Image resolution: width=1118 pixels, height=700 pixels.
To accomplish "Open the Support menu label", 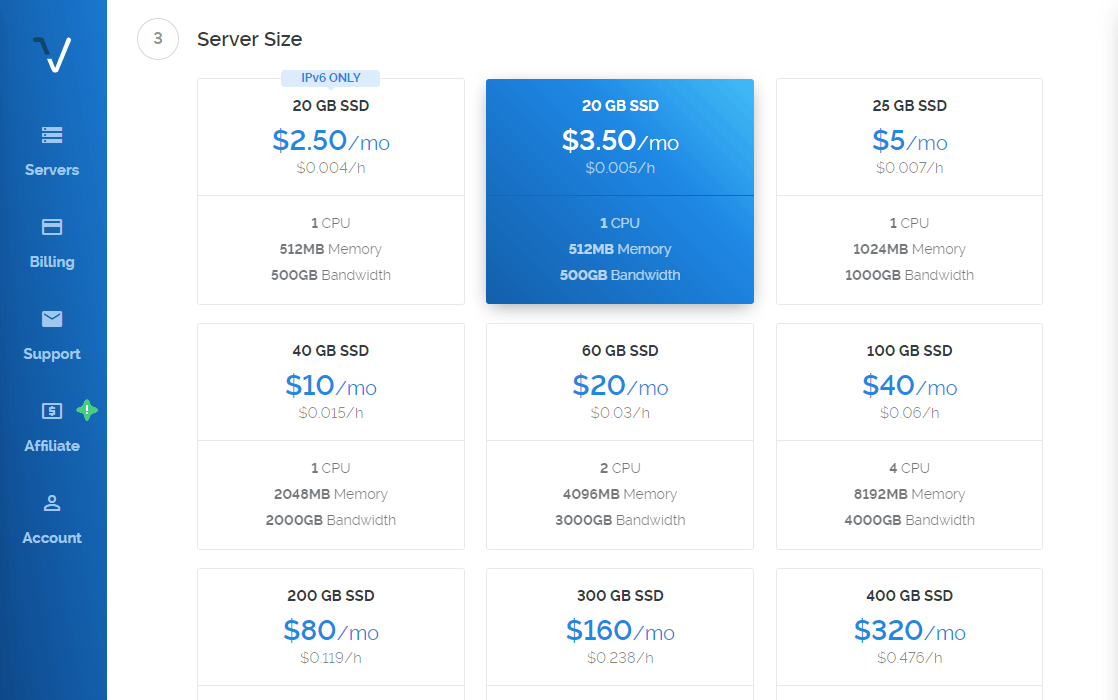I will (x=52, y=354).
